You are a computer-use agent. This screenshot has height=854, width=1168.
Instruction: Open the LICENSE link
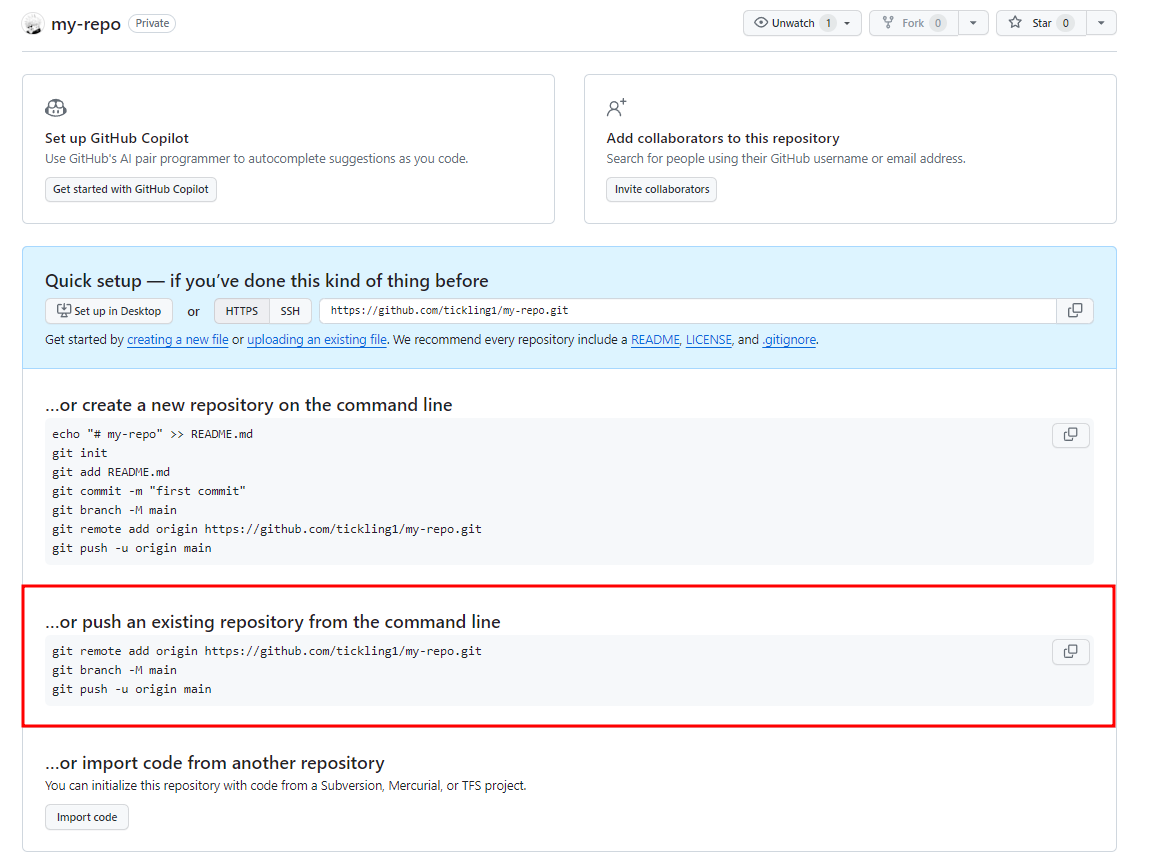(x=709, y=340)
